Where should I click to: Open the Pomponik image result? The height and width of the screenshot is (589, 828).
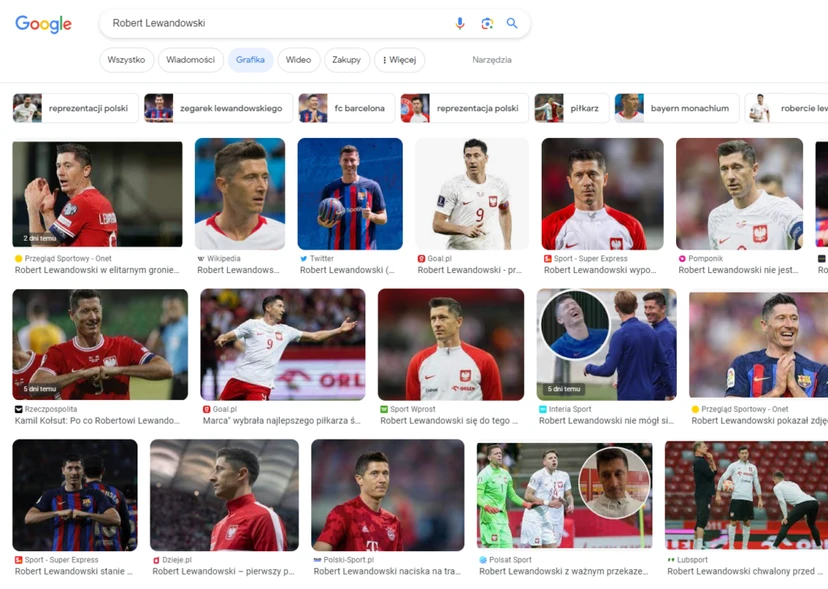(739, 194)
